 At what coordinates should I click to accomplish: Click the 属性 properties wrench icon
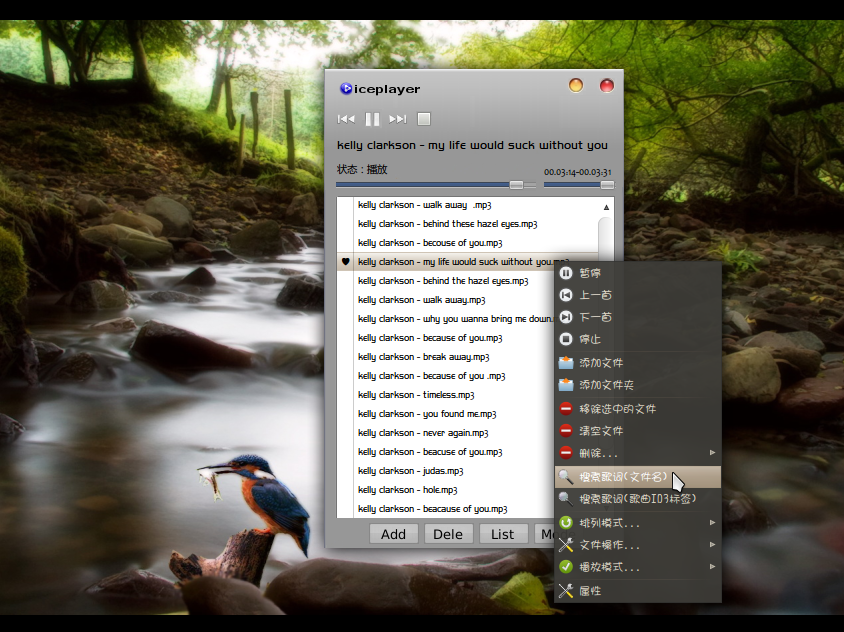coord(566,591)
